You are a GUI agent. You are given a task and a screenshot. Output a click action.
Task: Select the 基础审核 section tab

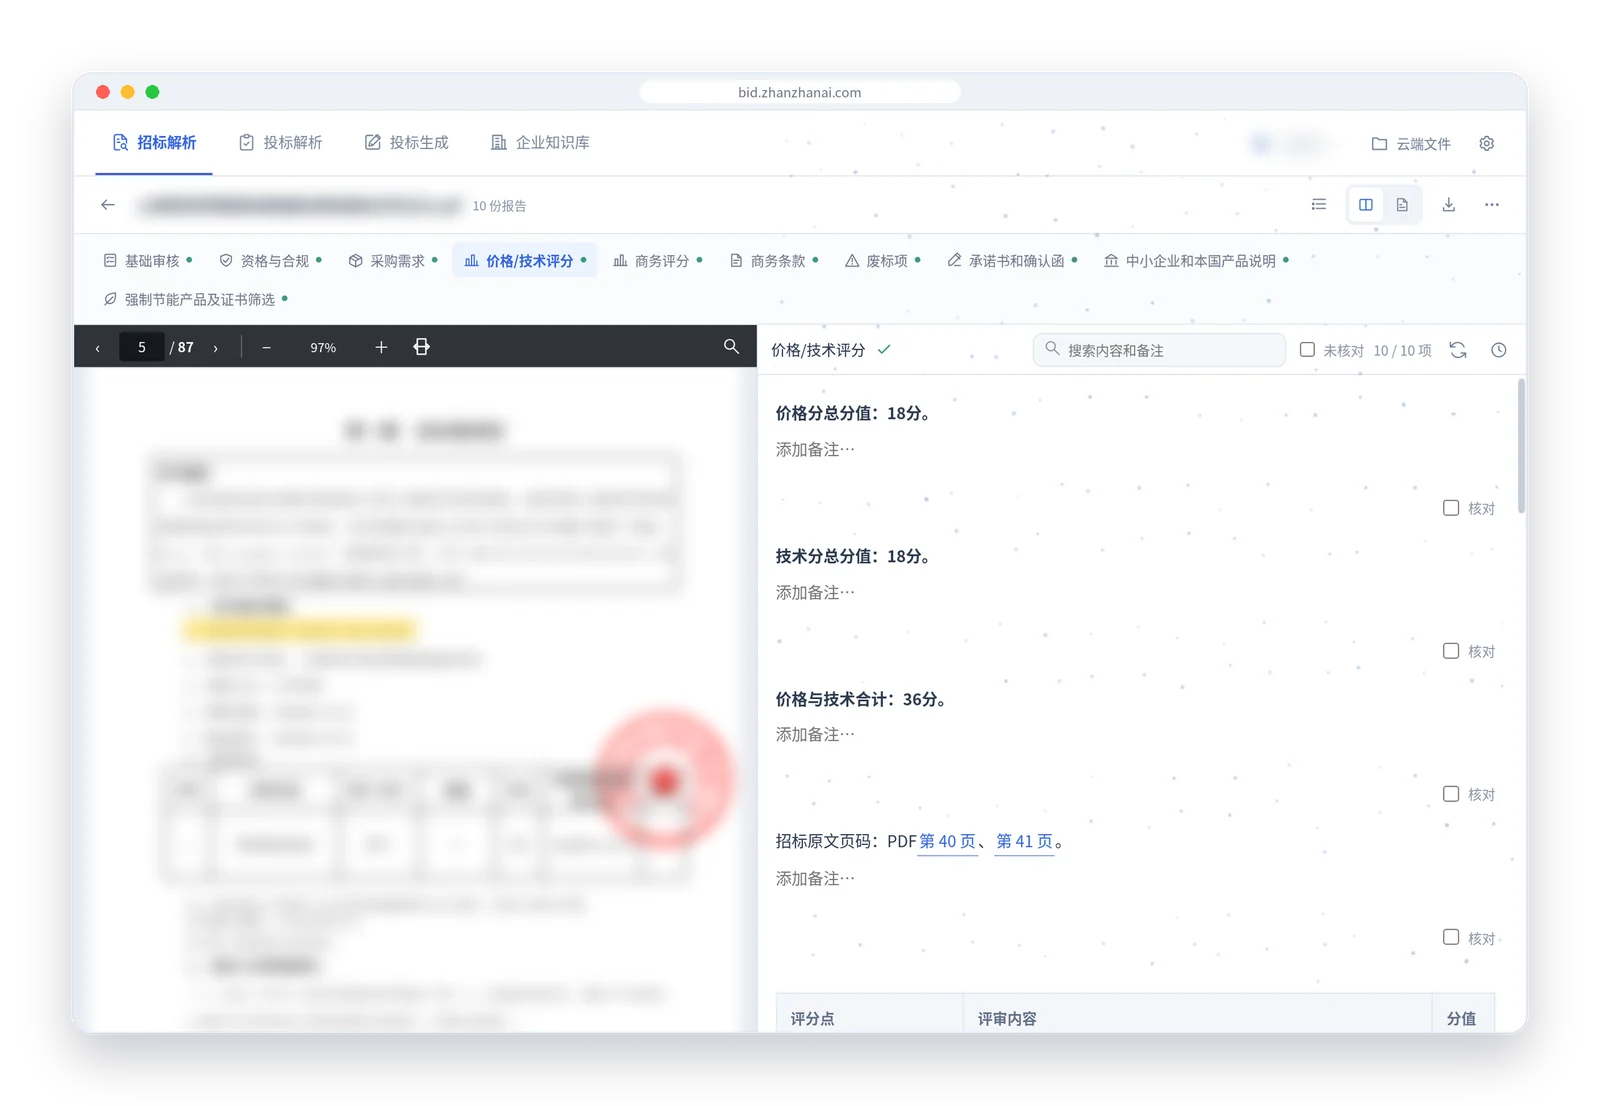click(147, 261)
